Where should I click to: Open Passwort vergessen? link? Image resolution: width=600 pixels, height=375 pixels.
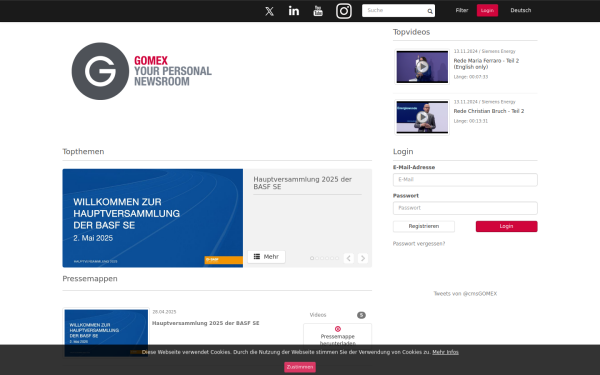419,243
